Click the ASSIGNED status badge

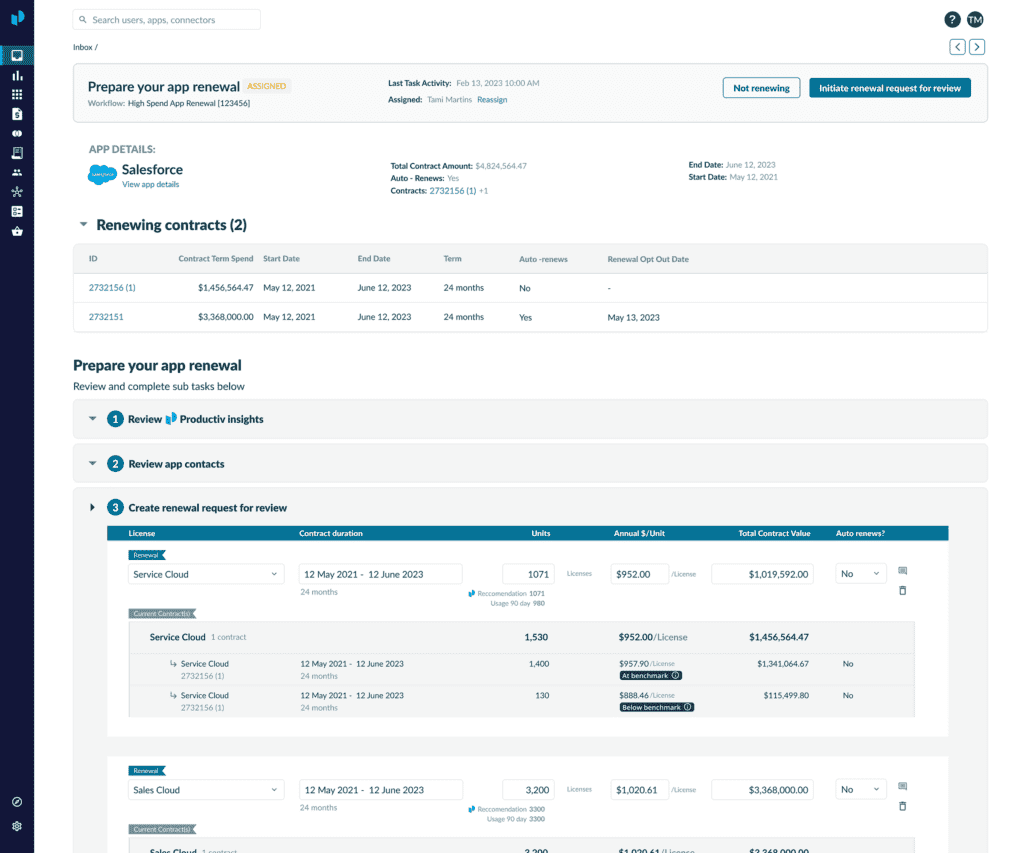coord(266,86)
